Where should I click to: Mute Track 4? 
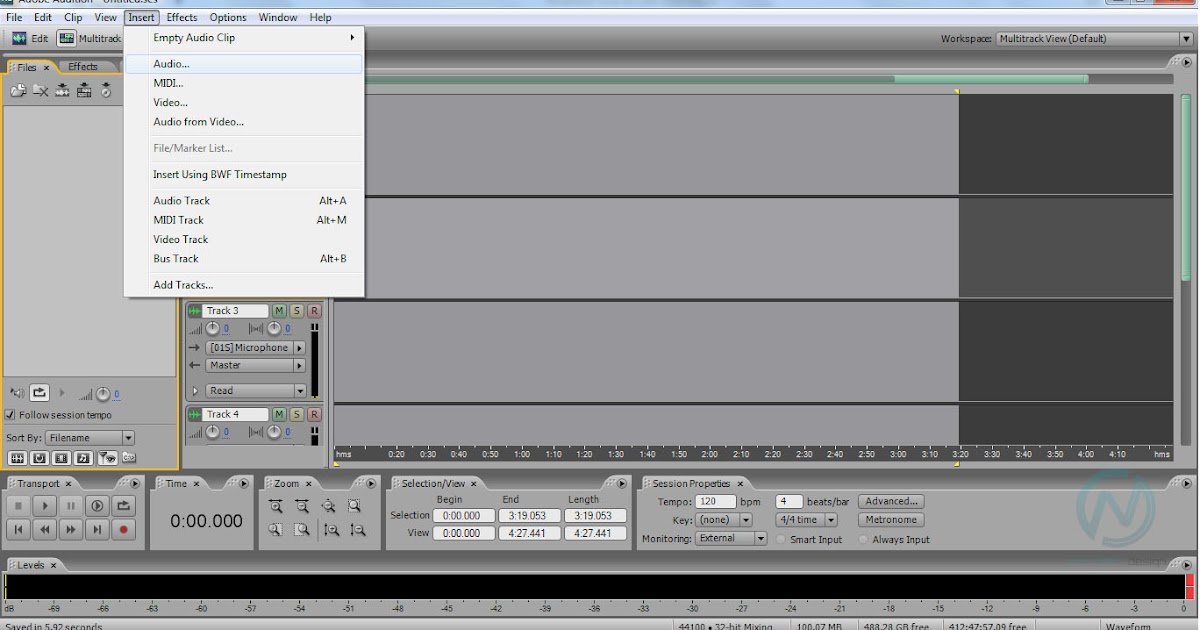point(279,414)
